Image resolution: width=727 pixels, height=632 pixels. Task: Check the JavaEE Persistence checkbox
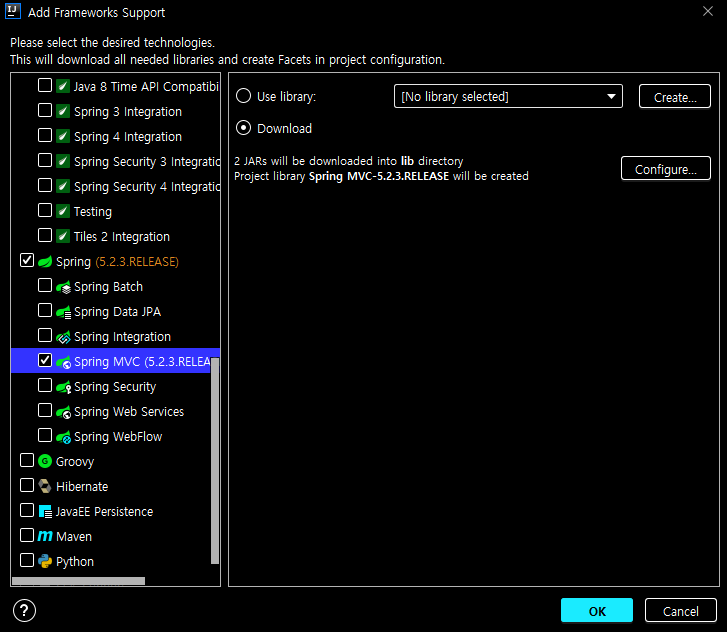click(x=27, y=511)
